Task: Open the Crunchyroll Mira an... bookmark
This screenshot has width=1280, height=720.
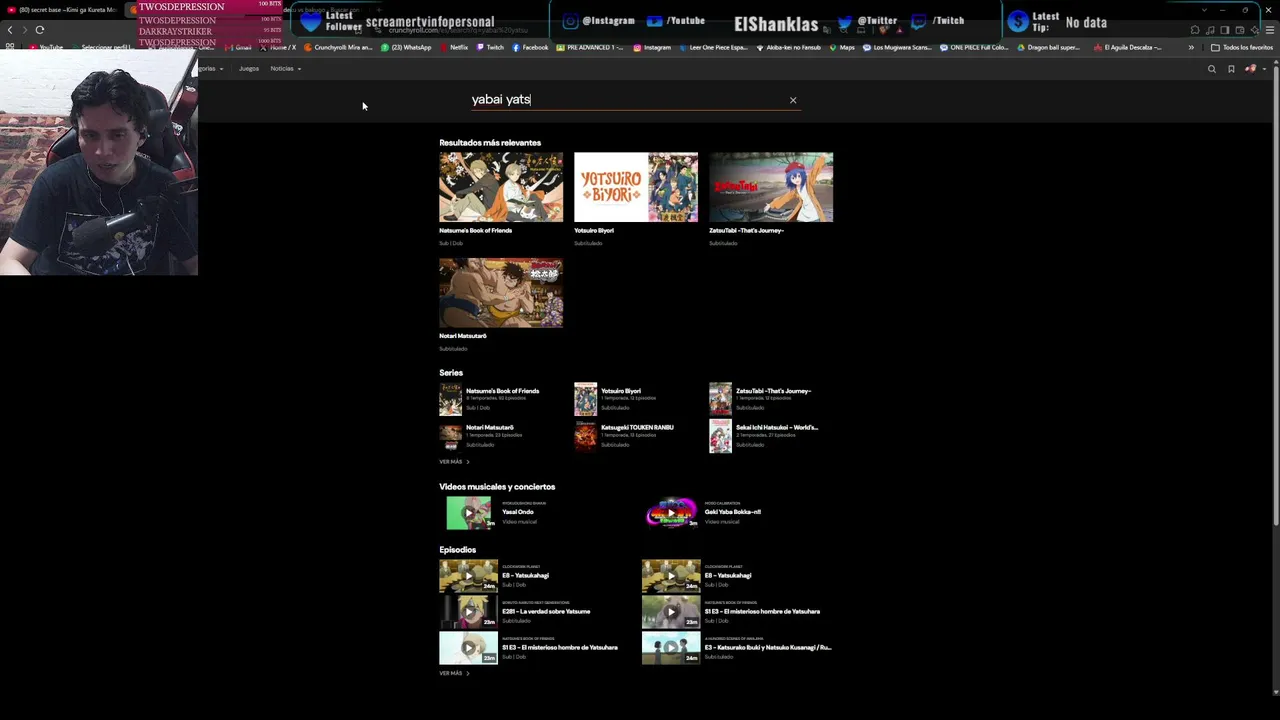Action: [338, 47]
